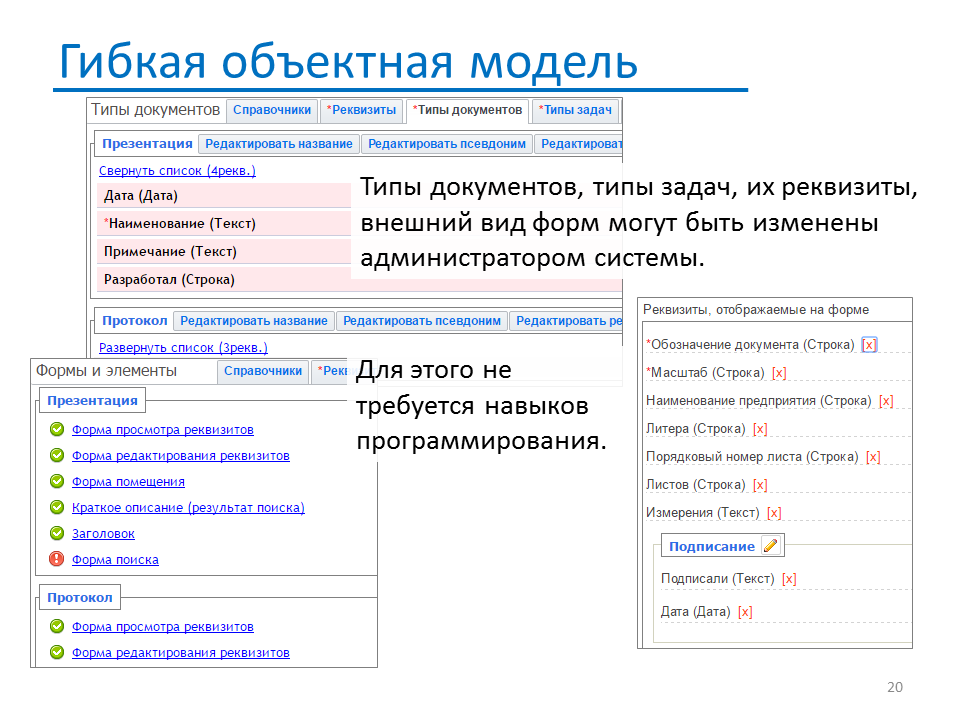Click the Подписали (Текст) field label
Viewport: 960px width, 720px height.
(718, 579)
